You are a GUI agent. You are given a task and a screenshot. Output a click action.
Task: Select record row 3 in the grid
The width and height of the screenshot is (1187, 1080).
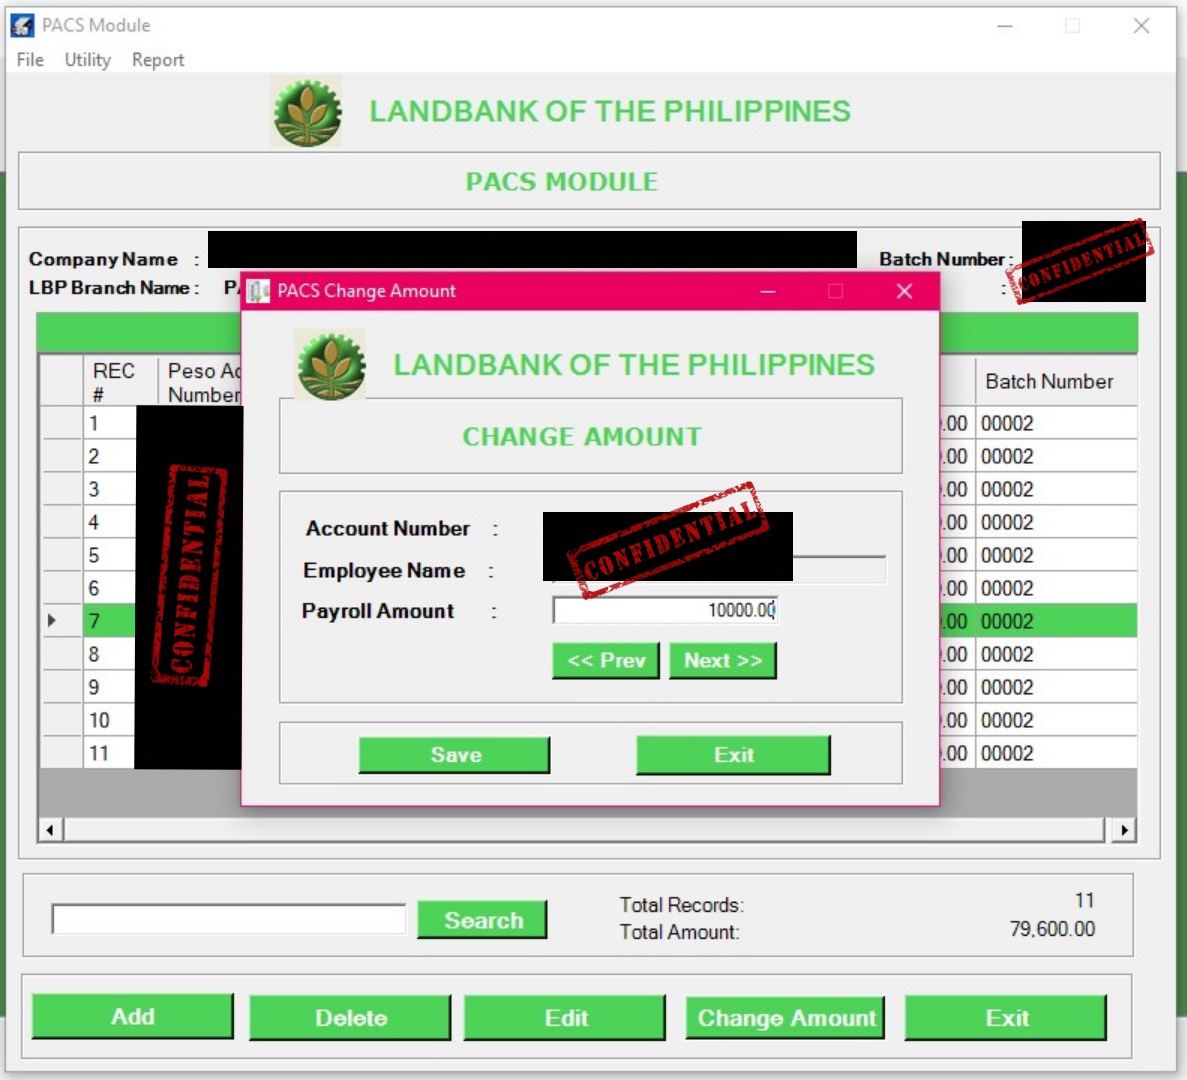coord(589,489)
